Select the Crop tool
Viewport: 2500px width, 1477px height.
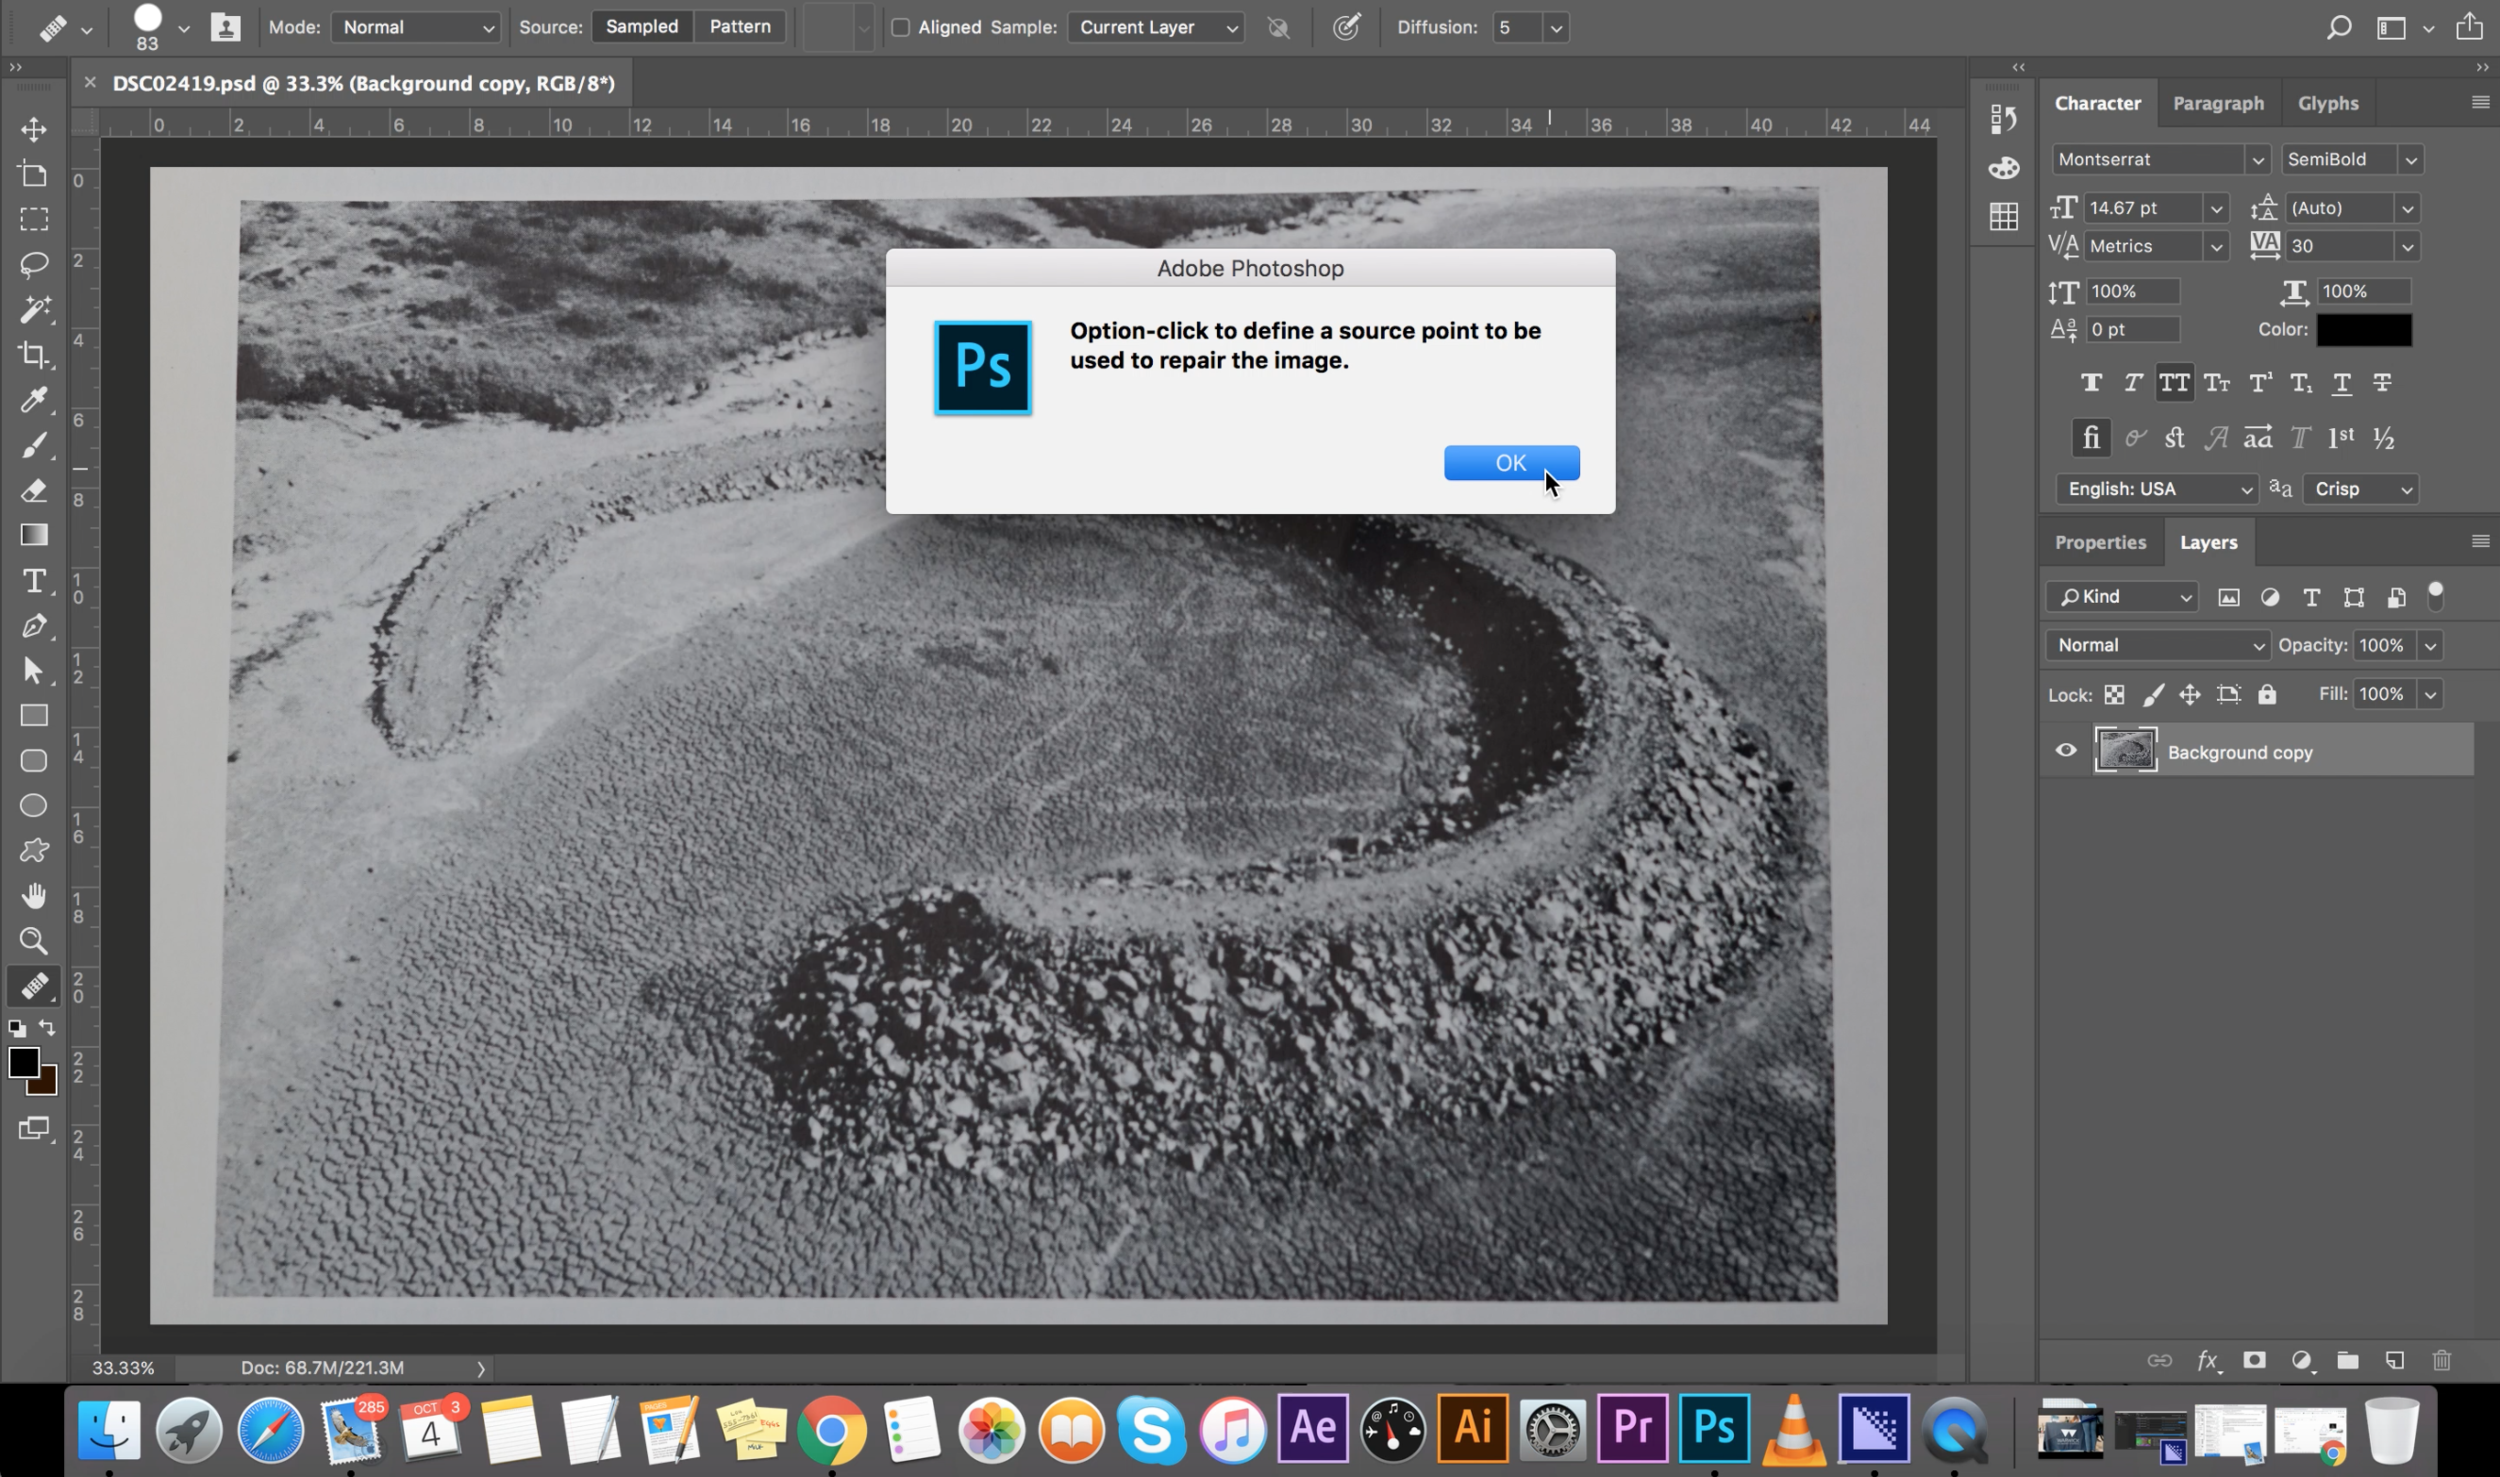pyautogui.click(x=34, y=354)
